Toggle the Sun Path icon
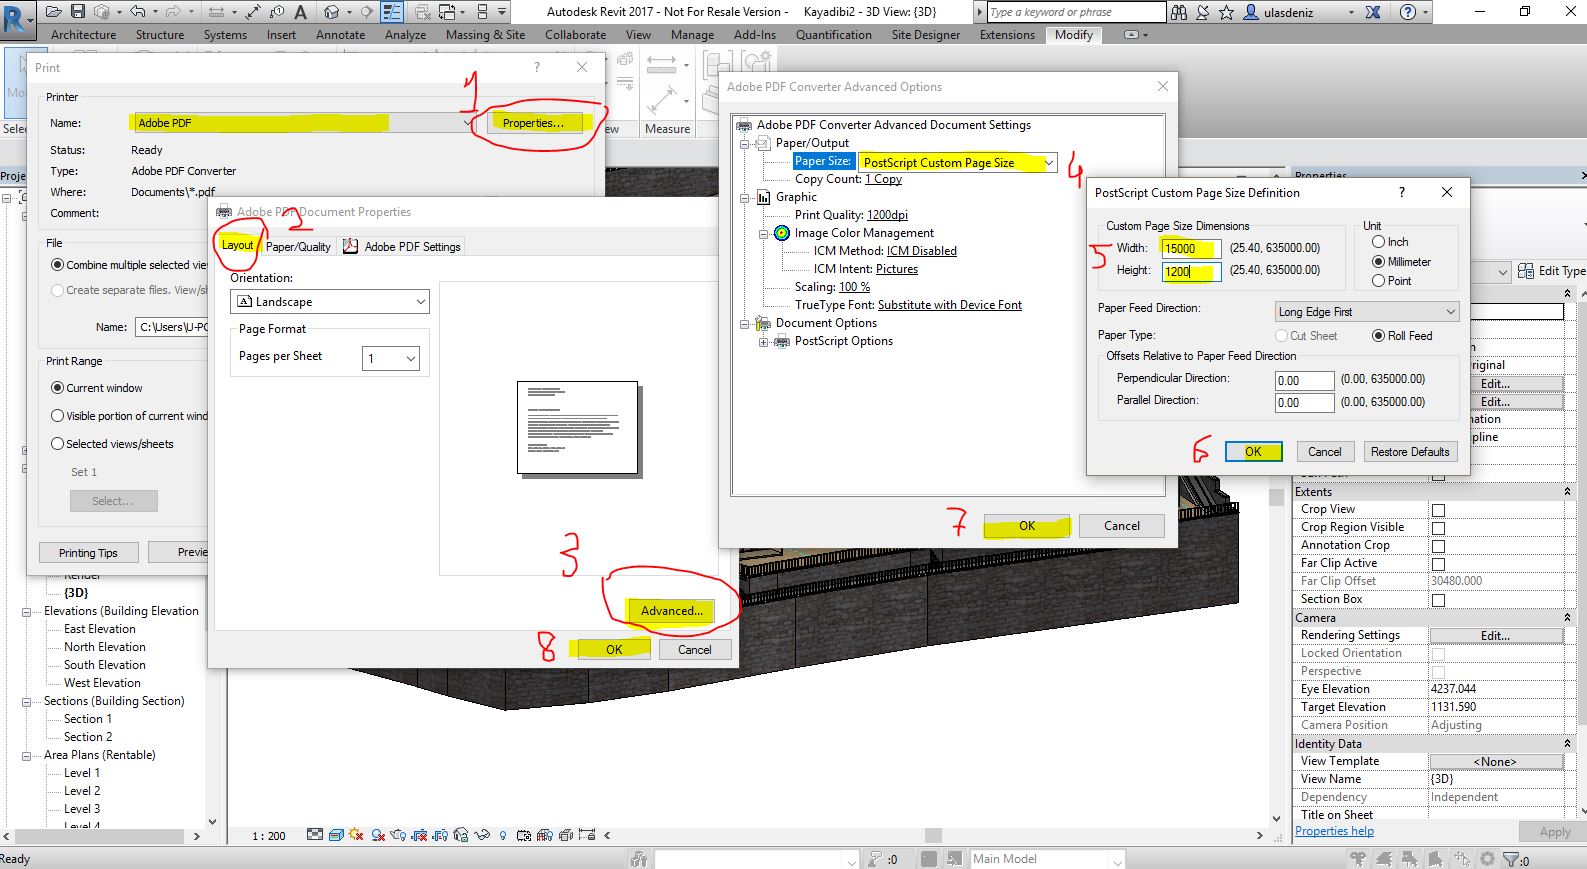 coord(357,835)
